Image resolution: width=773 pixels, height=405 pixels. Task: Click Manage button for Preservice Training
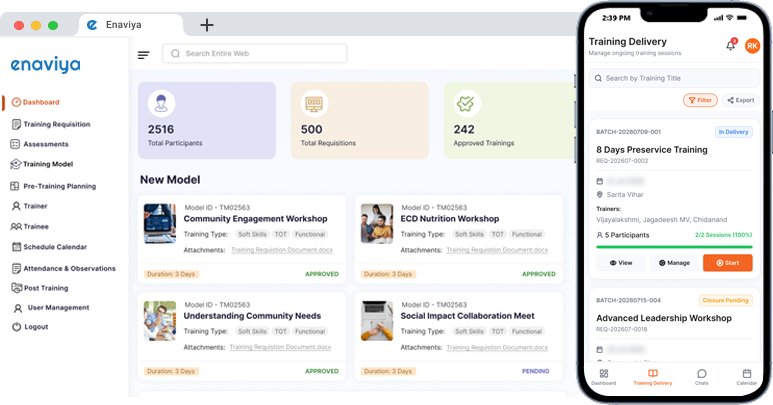tap(674, 263)
